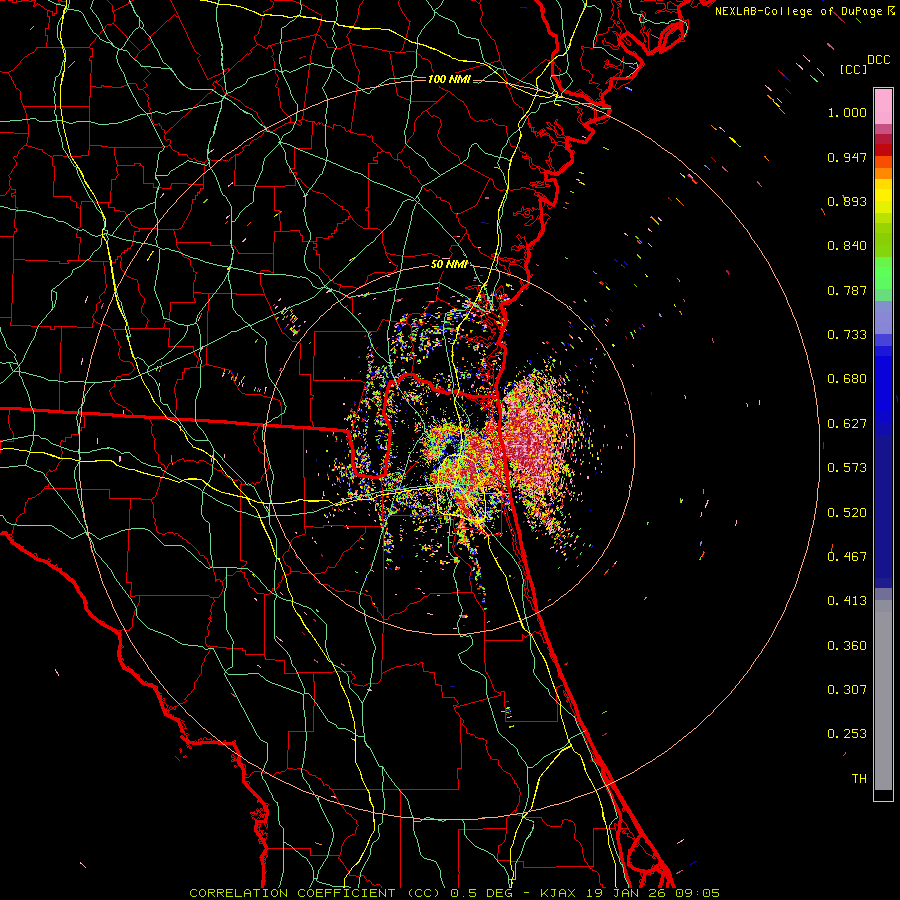900x900 pixels.
Task: Click the 1.000 value on color scale
Action: tap(847, 112)
